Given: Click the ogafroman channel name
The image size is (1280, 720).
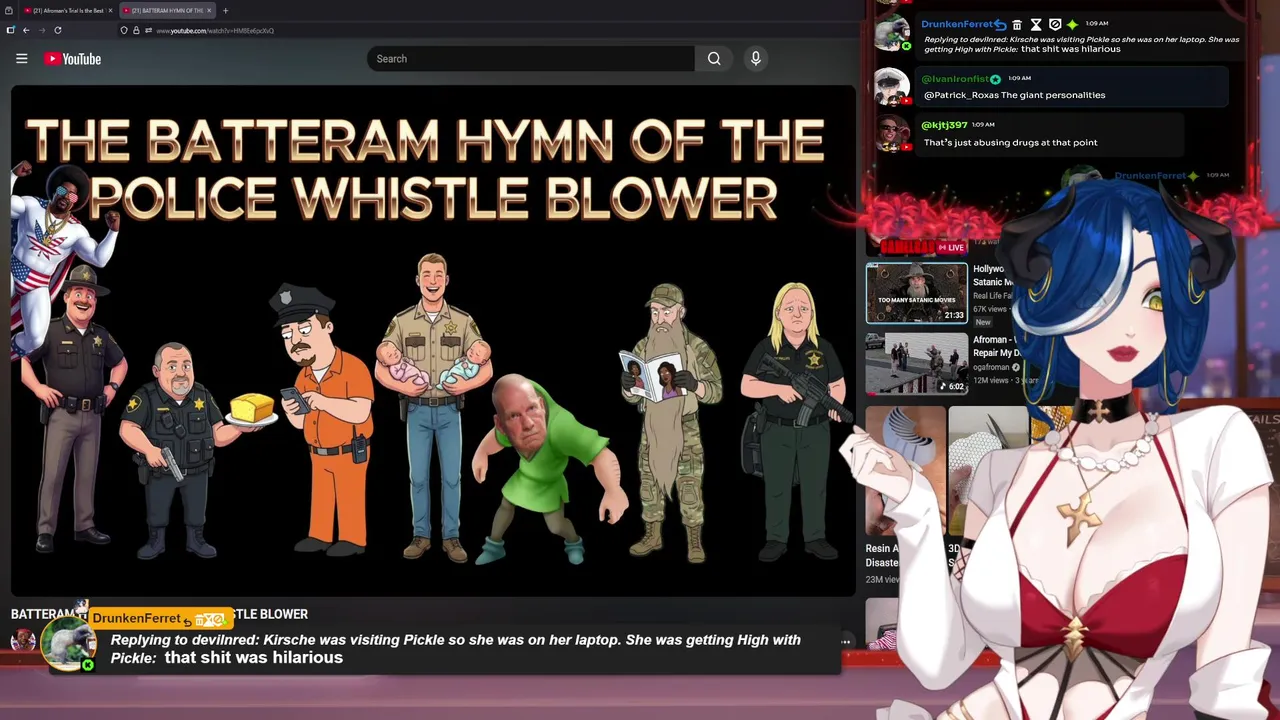Looking at the screenshot, I should point(991,367).
